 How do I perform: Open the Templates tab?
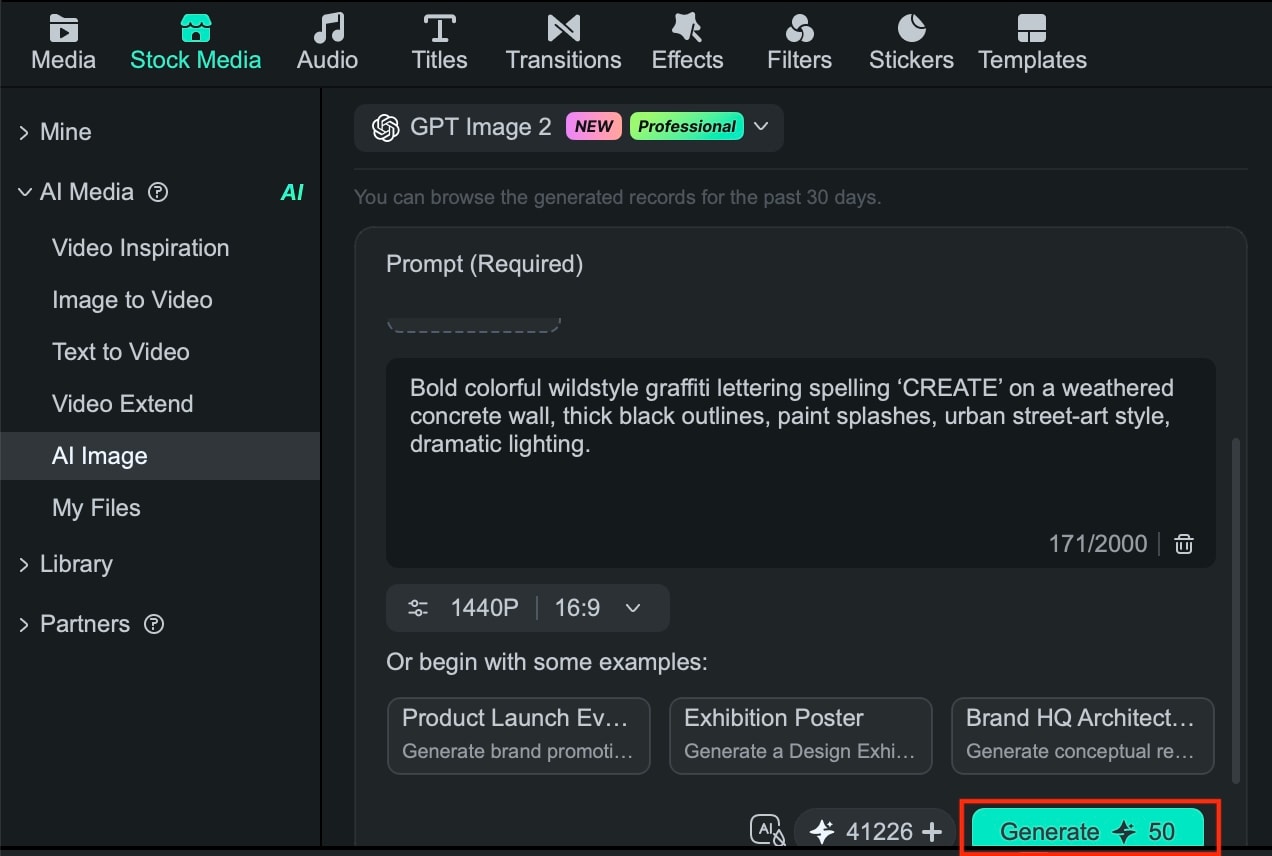tap(1032, 43)
